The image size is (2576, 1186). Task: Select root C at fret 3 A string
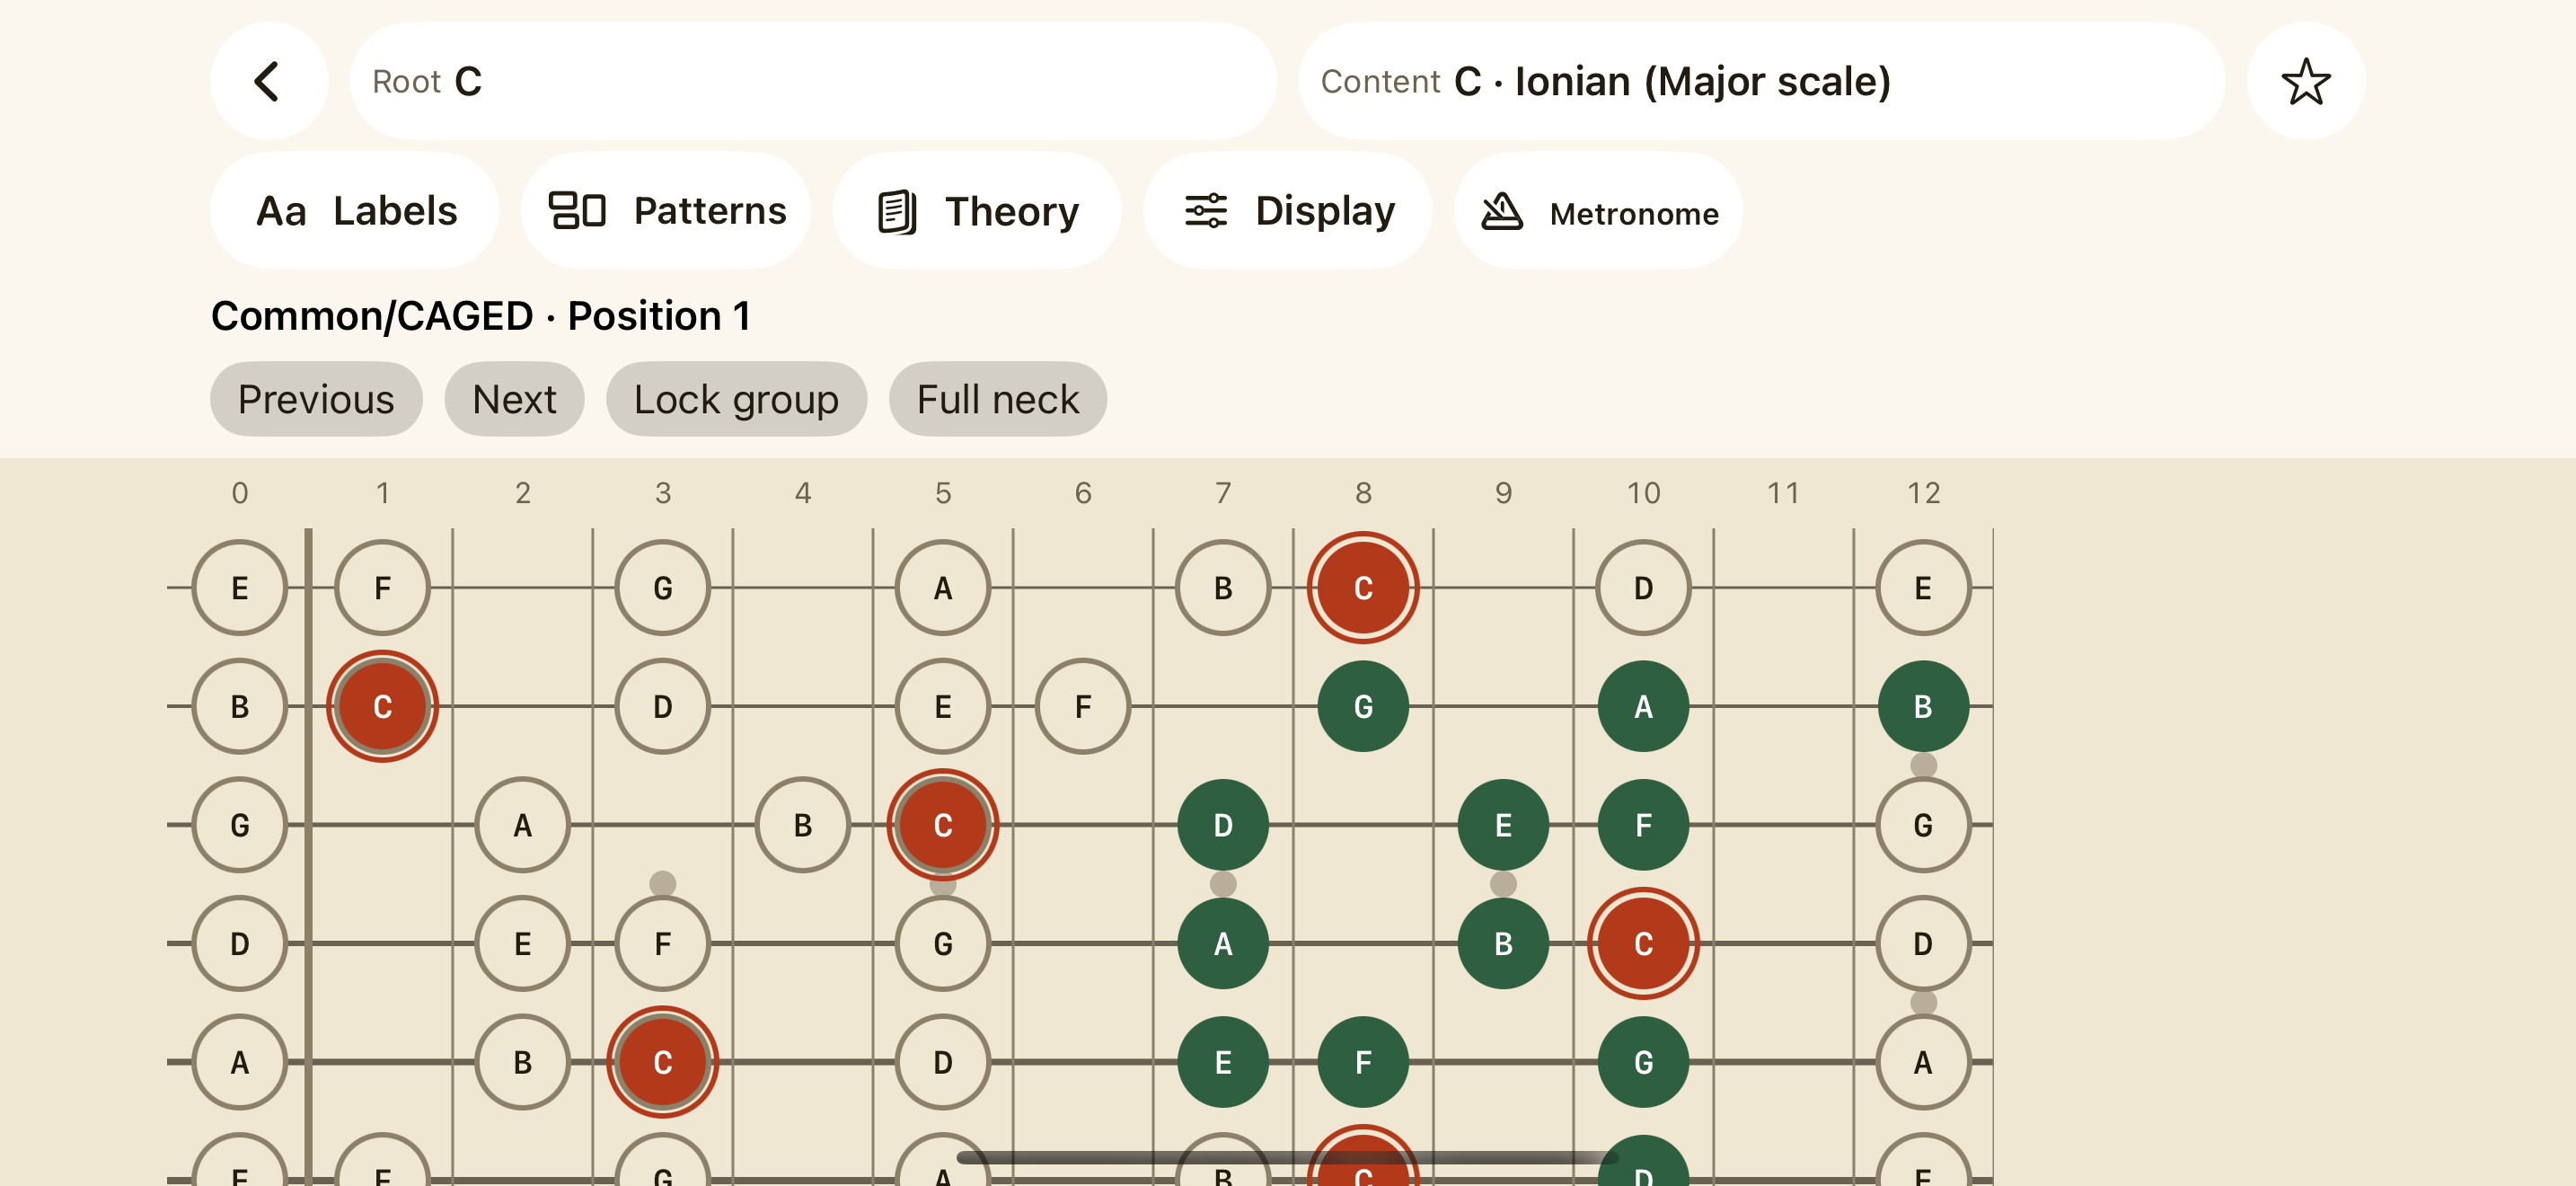[662, 1062]
